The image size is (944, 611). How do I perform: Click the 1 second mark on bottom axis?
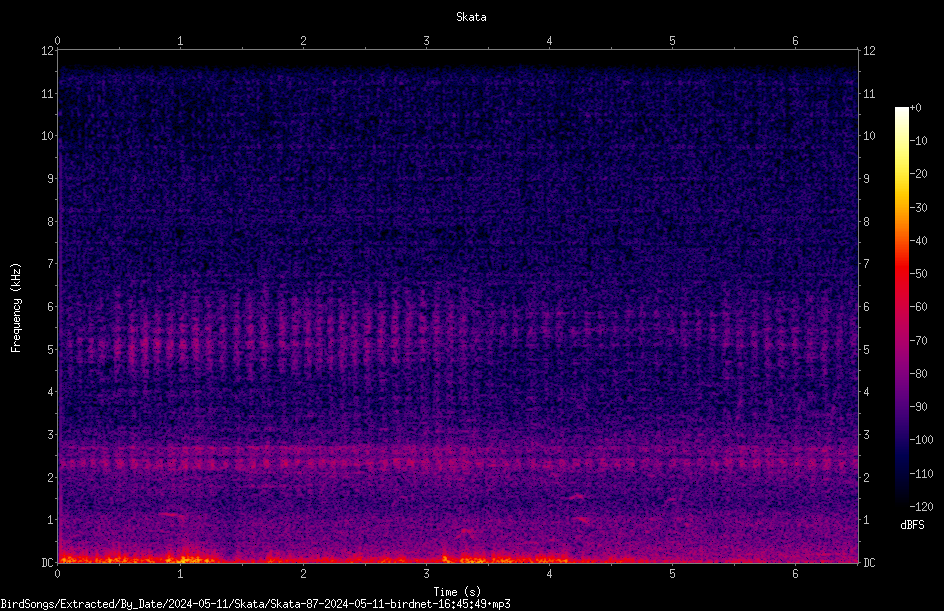point(180,574)
